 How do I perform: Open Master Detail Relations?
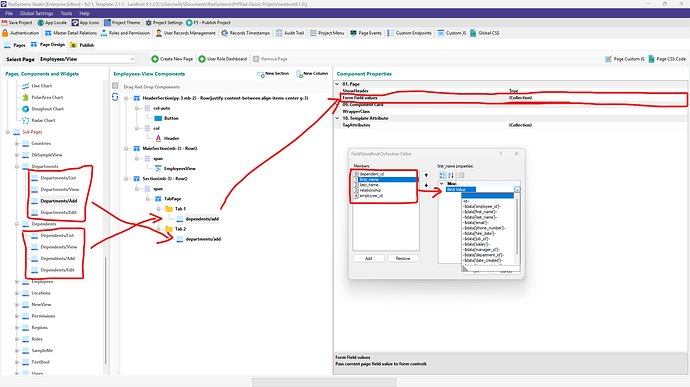pyautogui.click(x=70, y=33)
